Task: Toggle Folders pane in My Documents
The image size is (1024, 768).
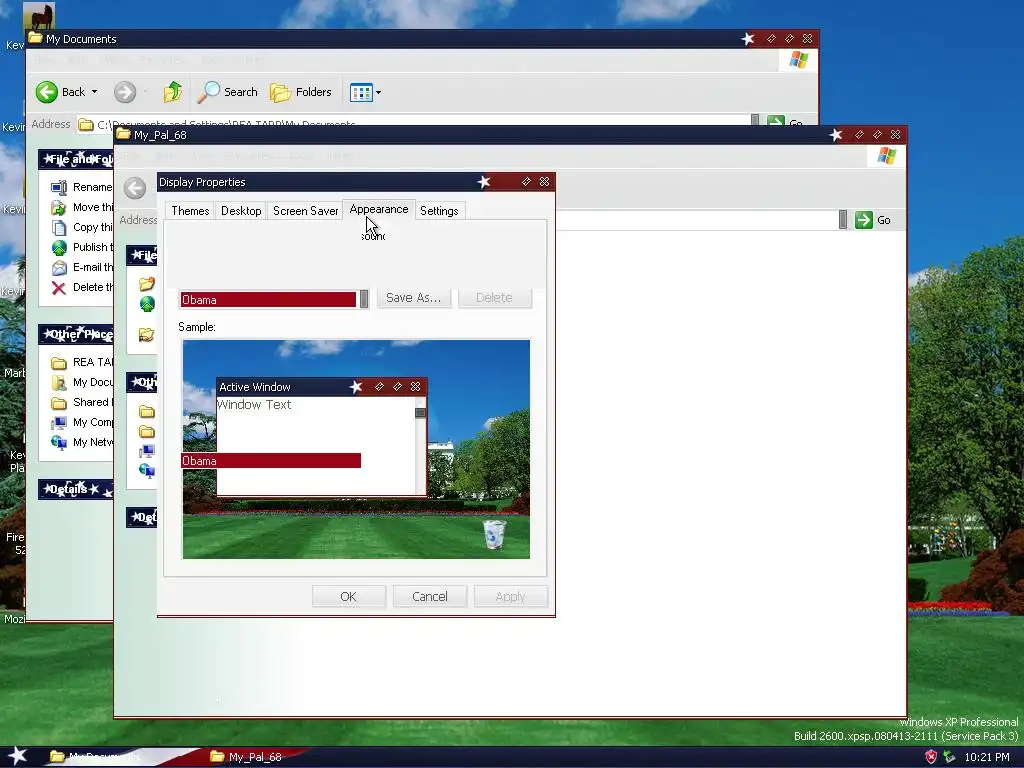Action: tap(301, 92)
